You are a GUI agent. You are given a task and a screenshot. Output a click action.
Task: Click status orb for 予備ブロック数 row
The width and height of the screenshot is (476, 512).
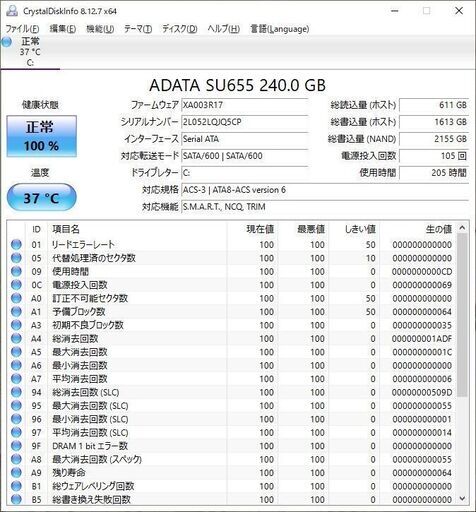pos(16,311)
